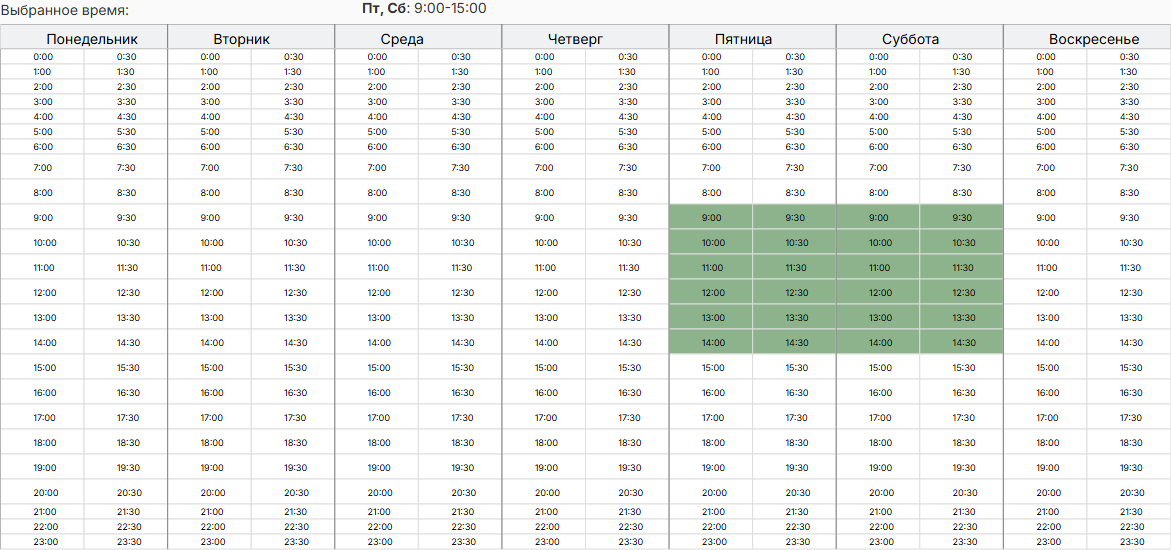Click the Суббота day header
The width and height of the screenshot is (1171, 550).
point(920,39)
